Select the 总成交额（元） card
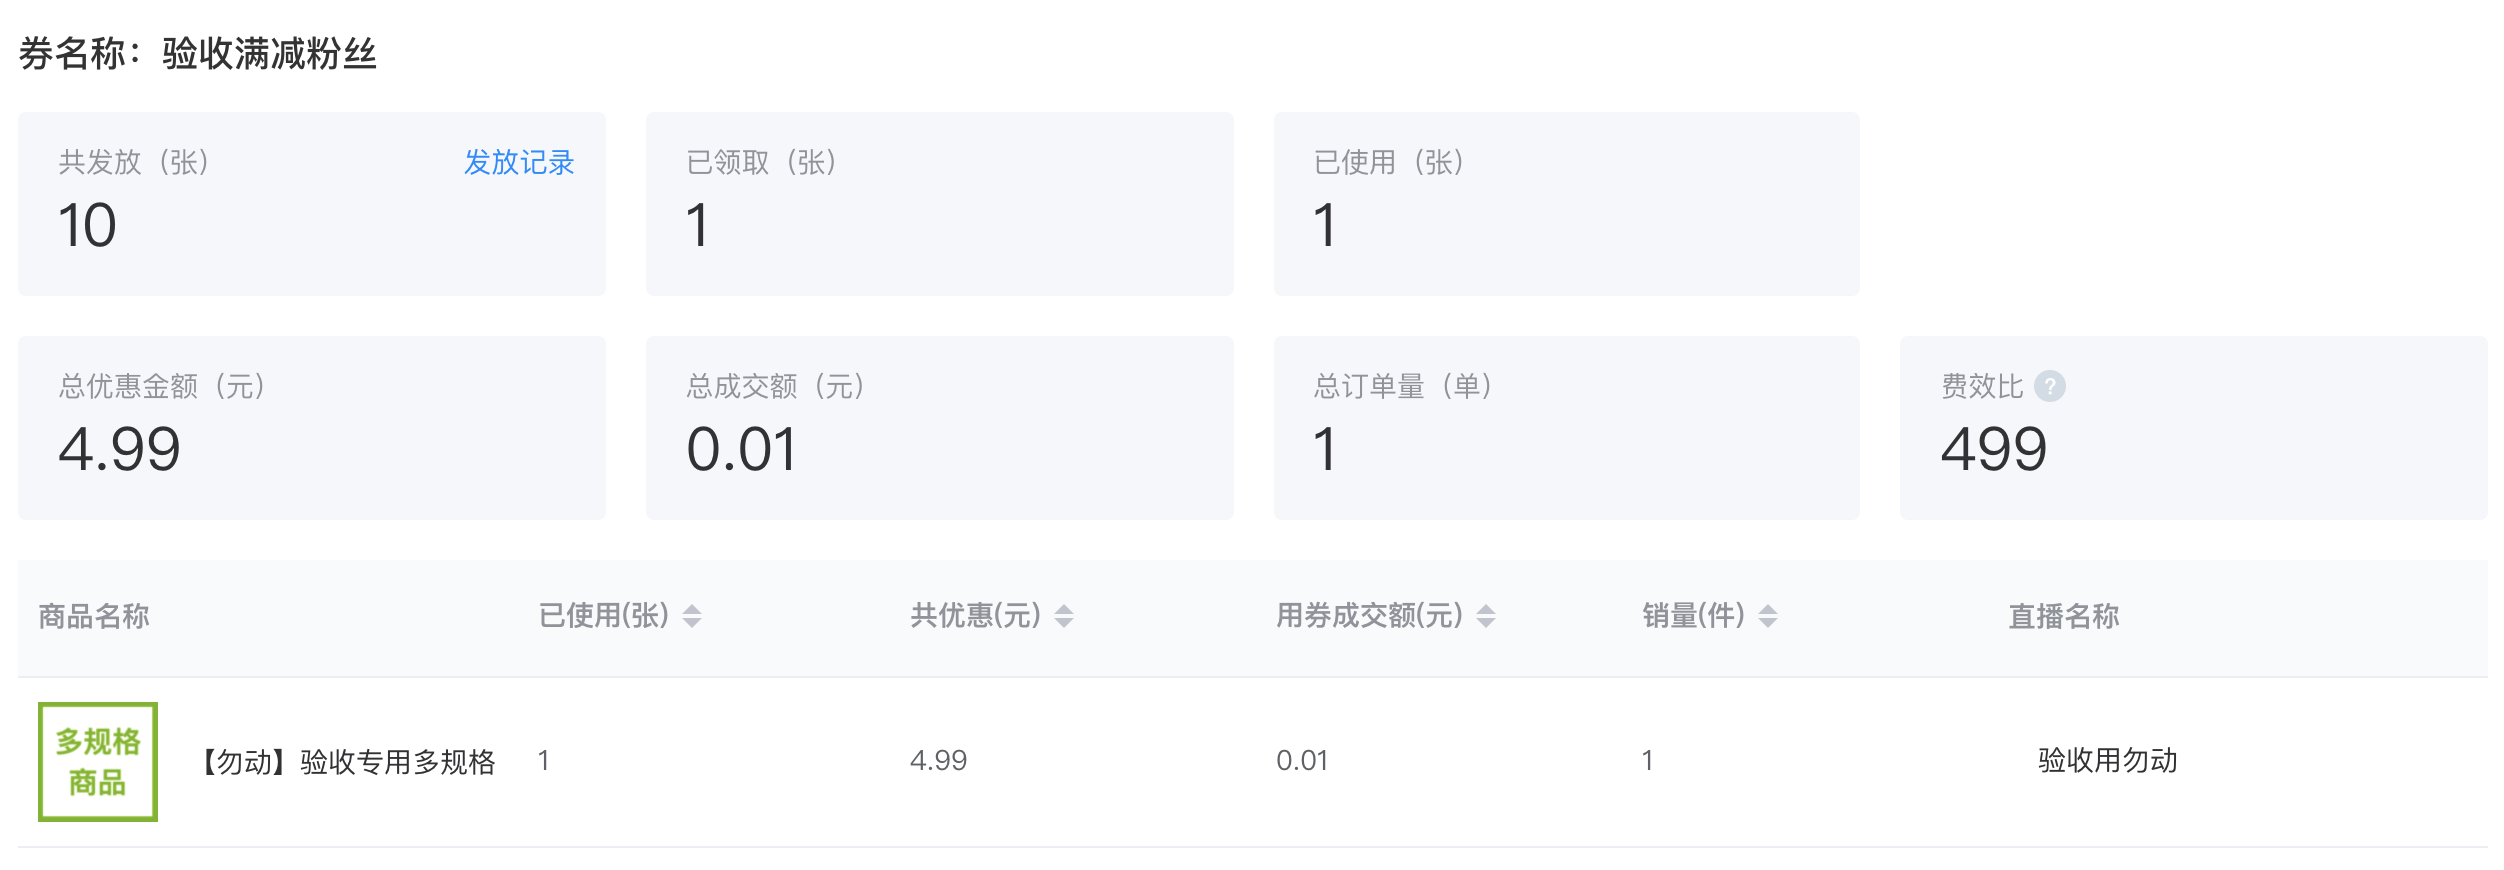This screenshot has width=2504, height=870. [x=940, y=428]
